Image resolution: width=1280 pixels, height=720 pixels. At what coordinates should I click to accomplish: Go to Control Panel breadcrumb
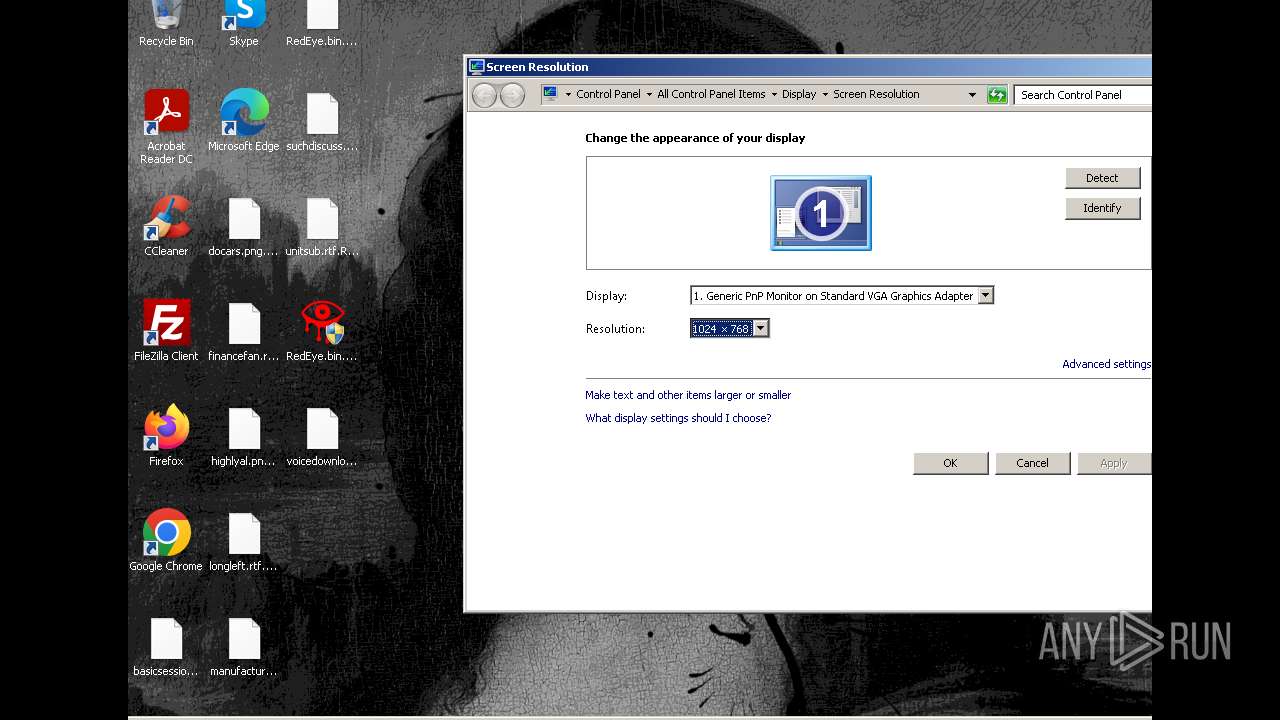pyautogui.click(x=608, y=94)
